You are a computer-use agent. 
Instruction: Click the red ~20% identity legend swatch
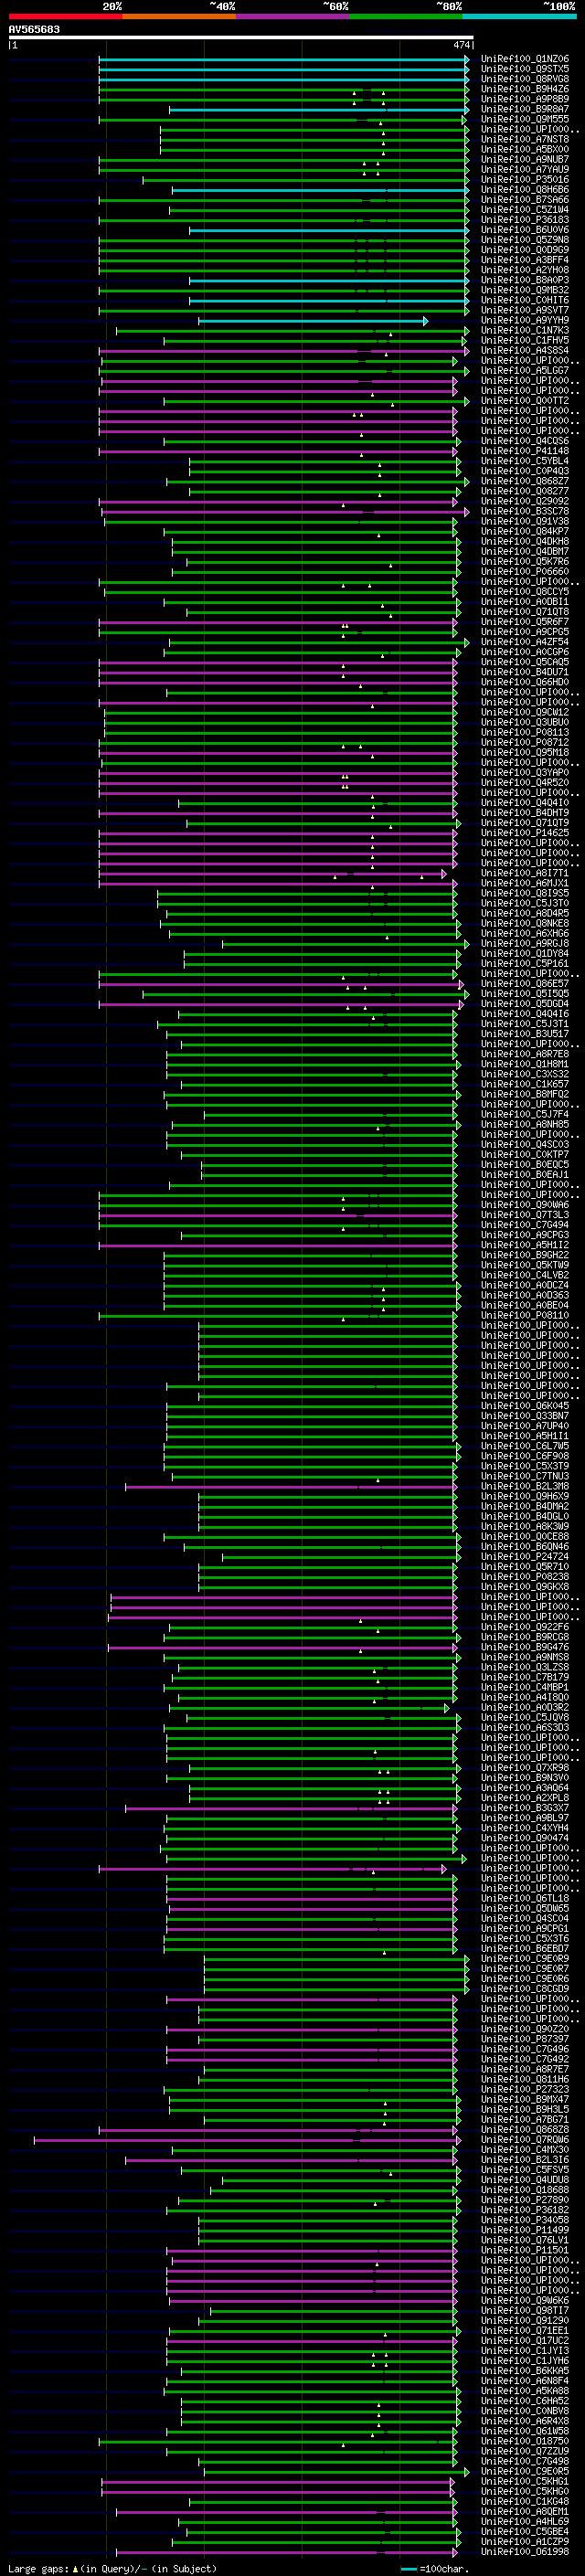(x=65, y=16)
